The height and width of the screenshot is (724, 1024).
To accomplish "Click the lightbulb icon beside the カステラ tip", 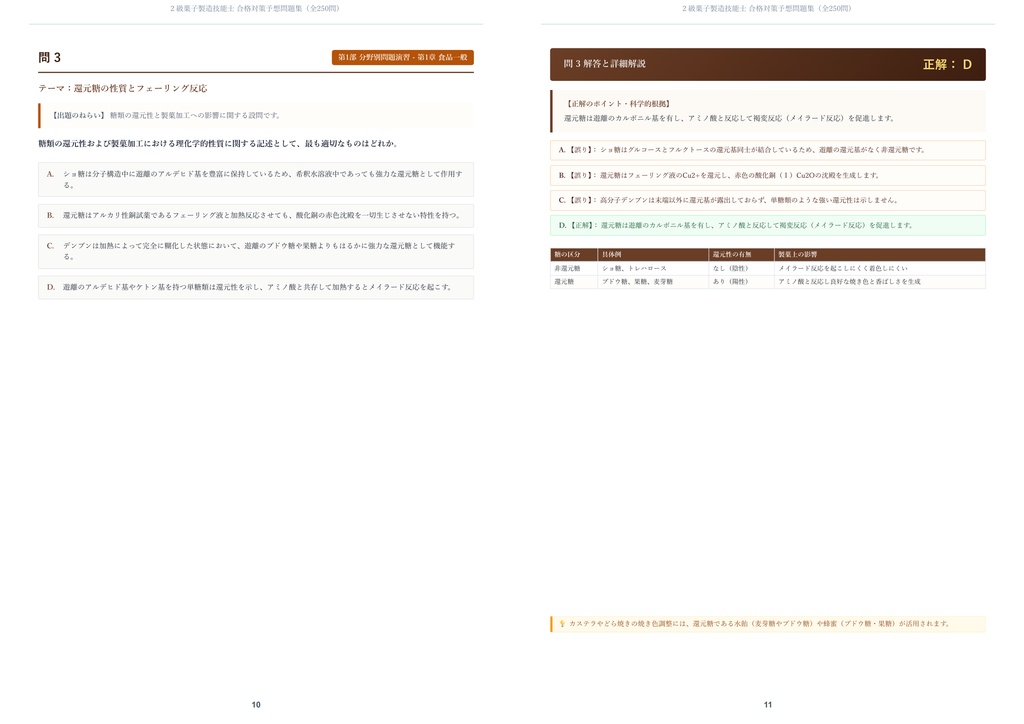I will [562, 624].
